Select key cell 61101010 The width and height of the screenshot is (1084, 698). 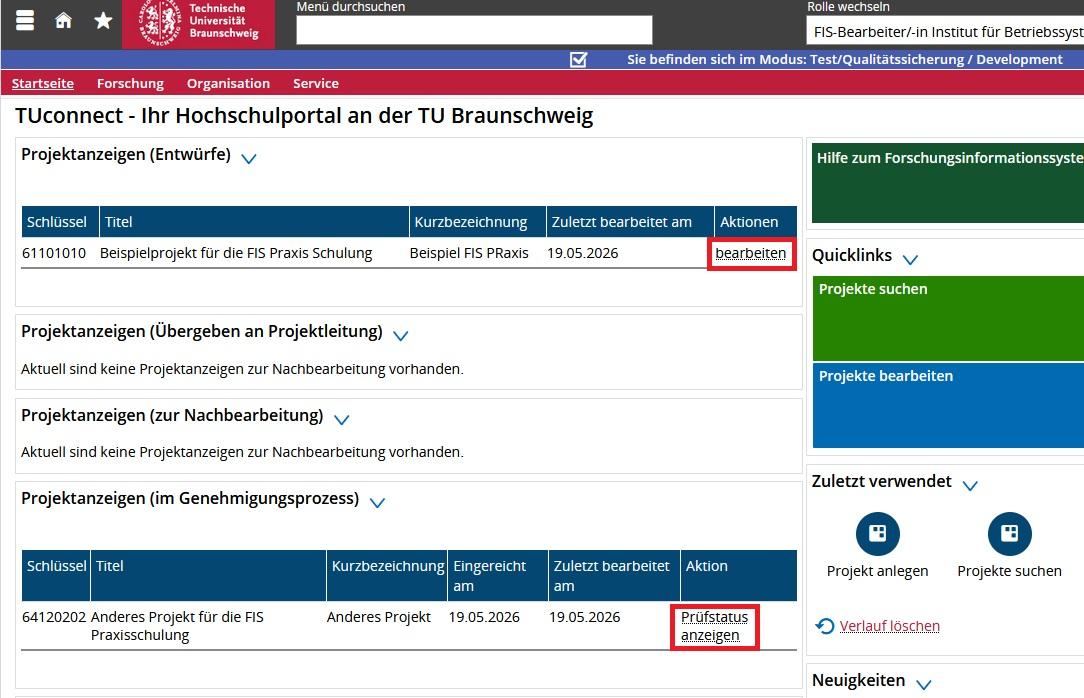click(54, 254)
